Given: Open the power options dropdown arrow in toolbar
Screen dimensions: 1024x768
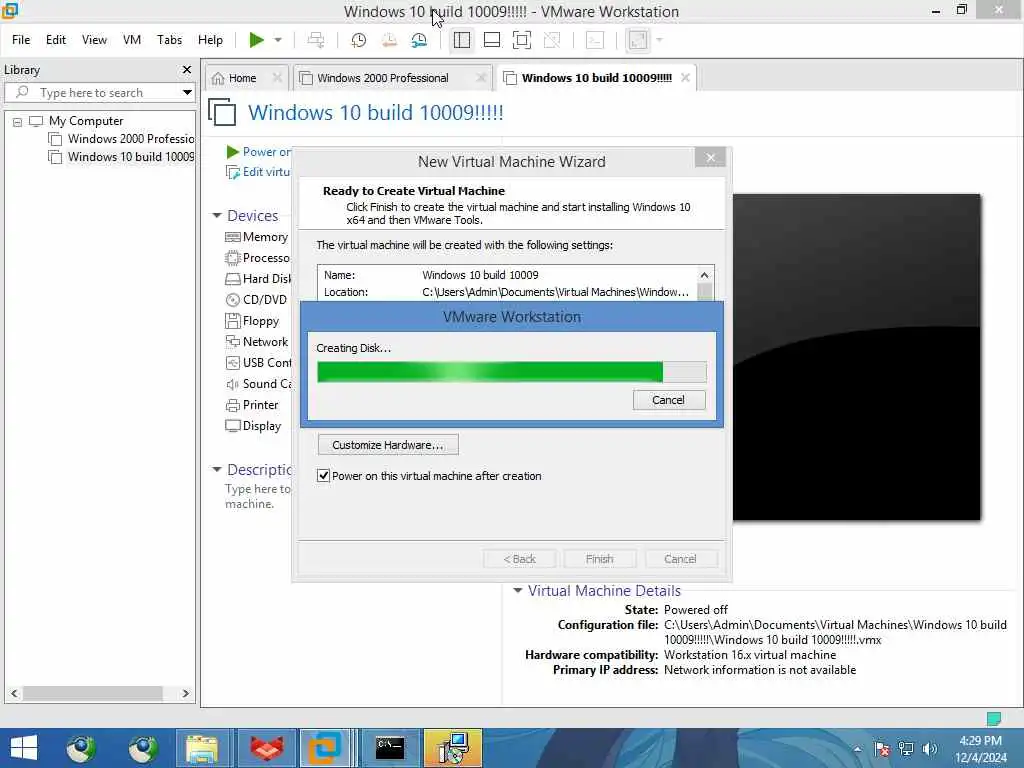Looking at the screenshot, I should coord(278,40).
